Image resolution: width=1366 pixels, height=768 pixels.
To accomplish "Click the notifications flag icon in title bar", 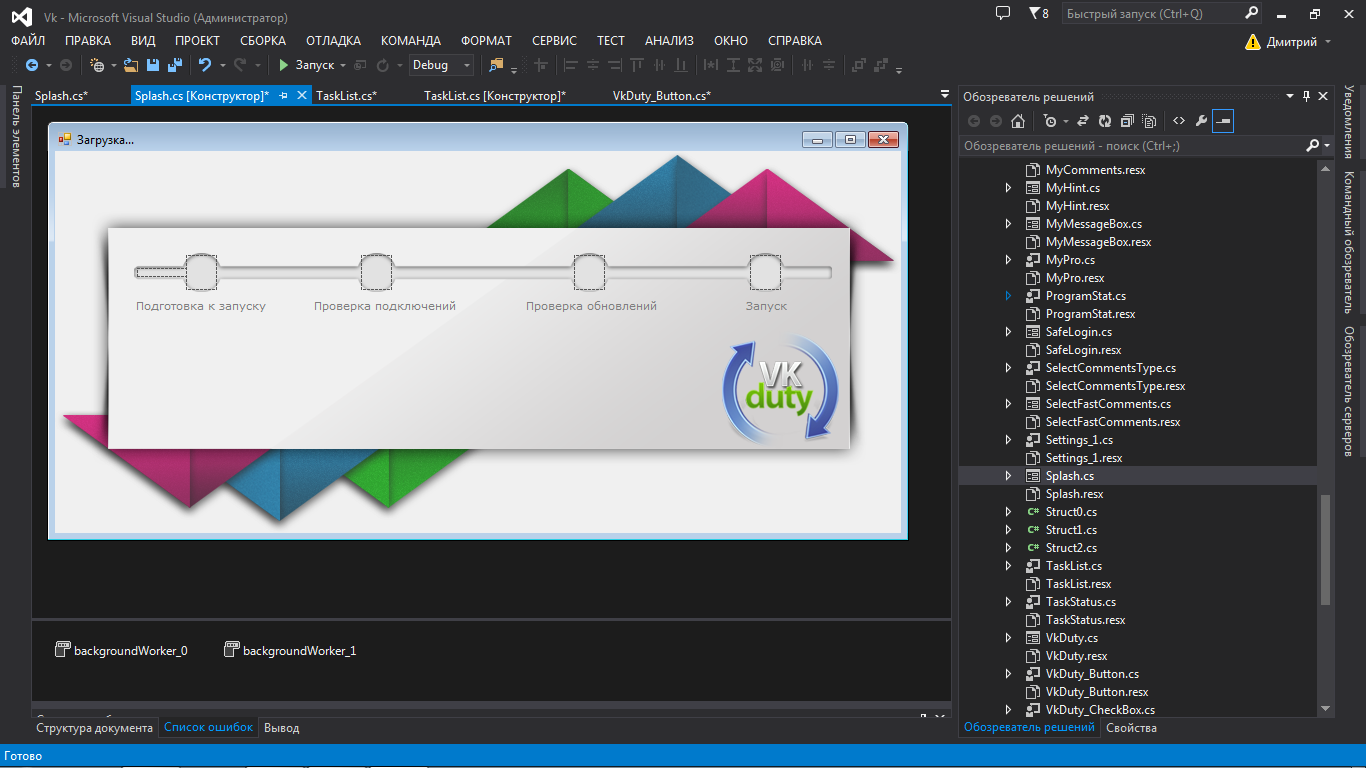I will [1033, 14].
